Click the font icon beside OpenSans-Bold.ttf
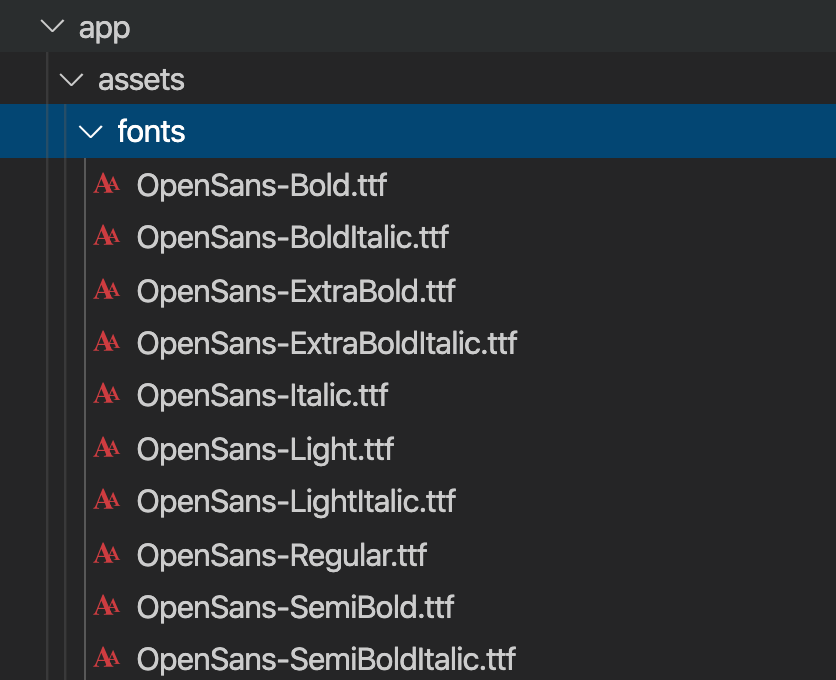 pyautogui.click(x=107, y=184)
